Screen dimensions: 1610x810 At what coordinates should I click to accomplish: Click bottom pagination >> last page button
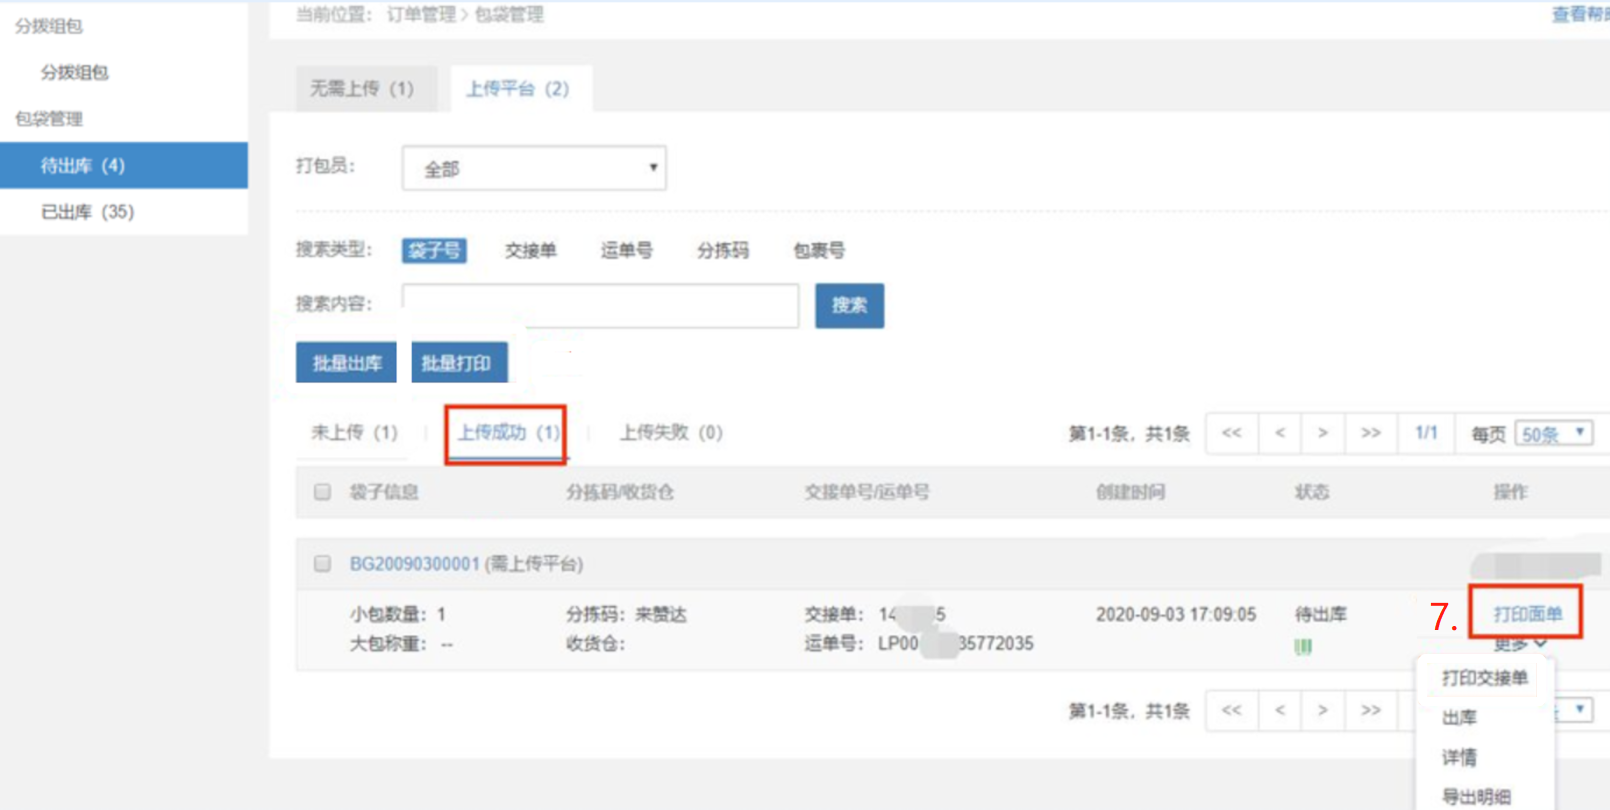[1370, 710]
